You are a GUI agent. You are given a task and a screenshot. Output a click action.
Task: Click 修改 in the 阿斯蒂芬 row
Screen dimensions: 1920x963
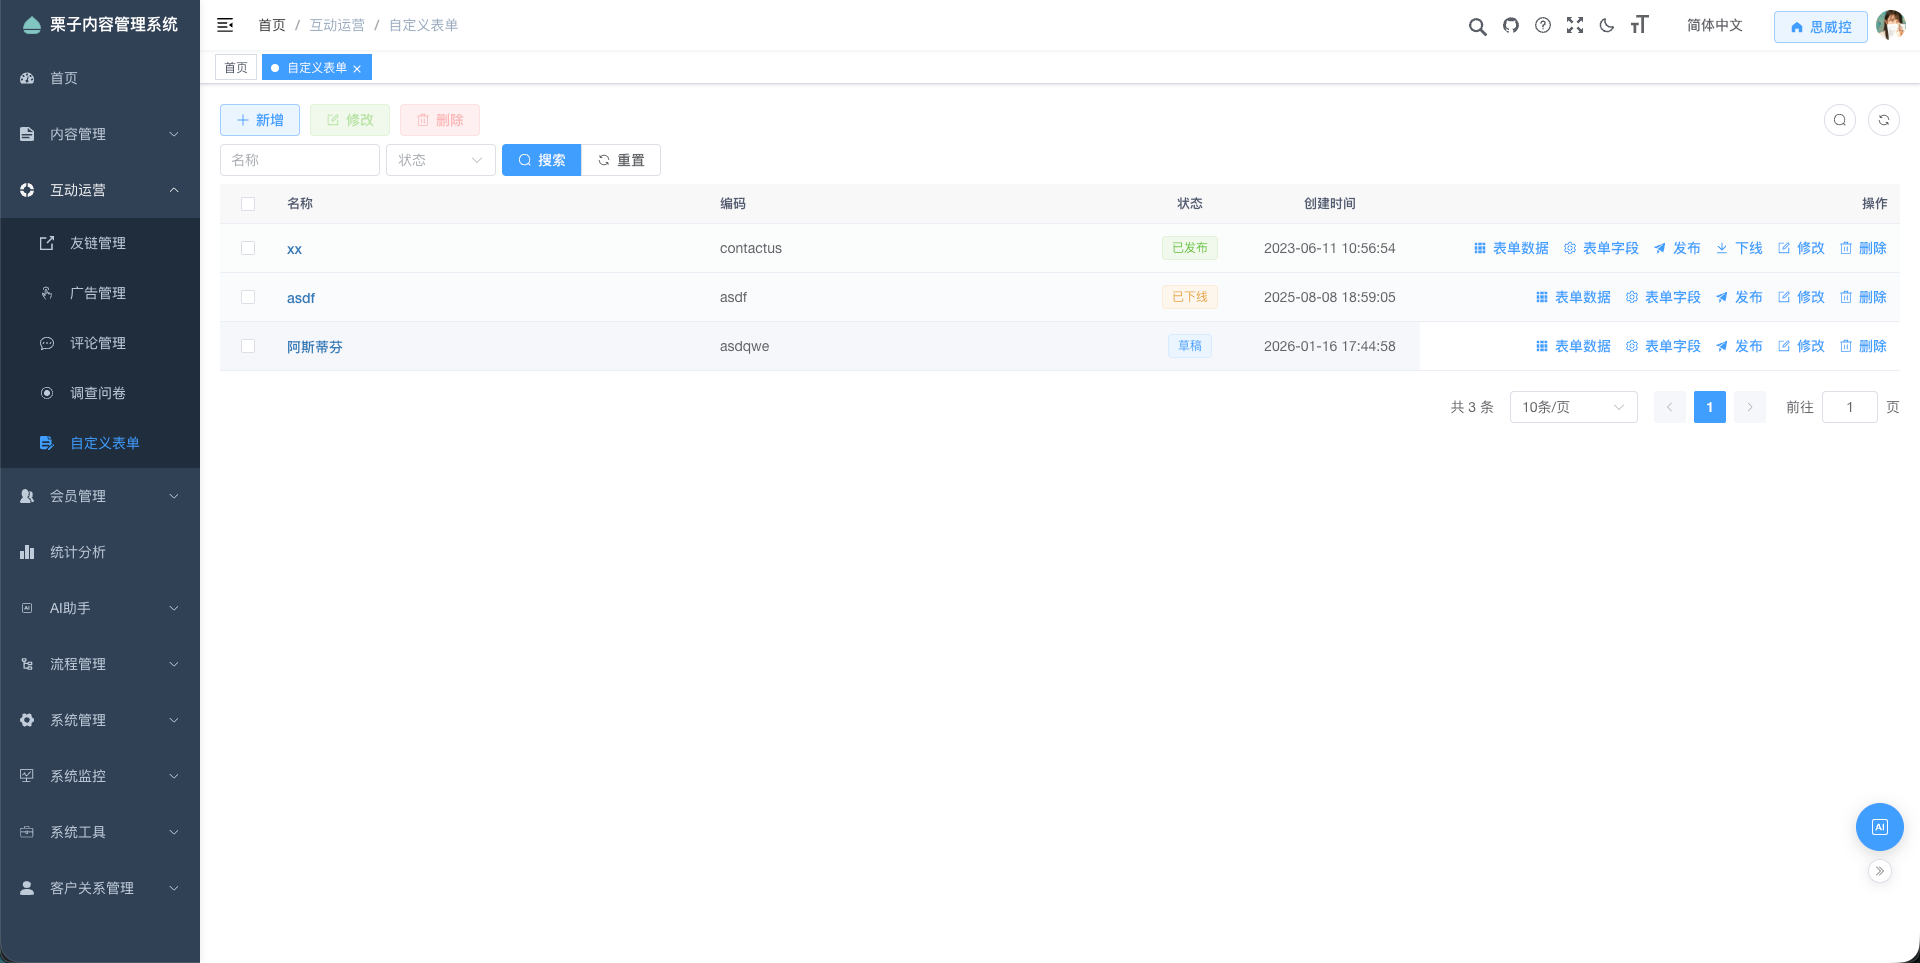pyautogui.click(x=1801, y=346)
